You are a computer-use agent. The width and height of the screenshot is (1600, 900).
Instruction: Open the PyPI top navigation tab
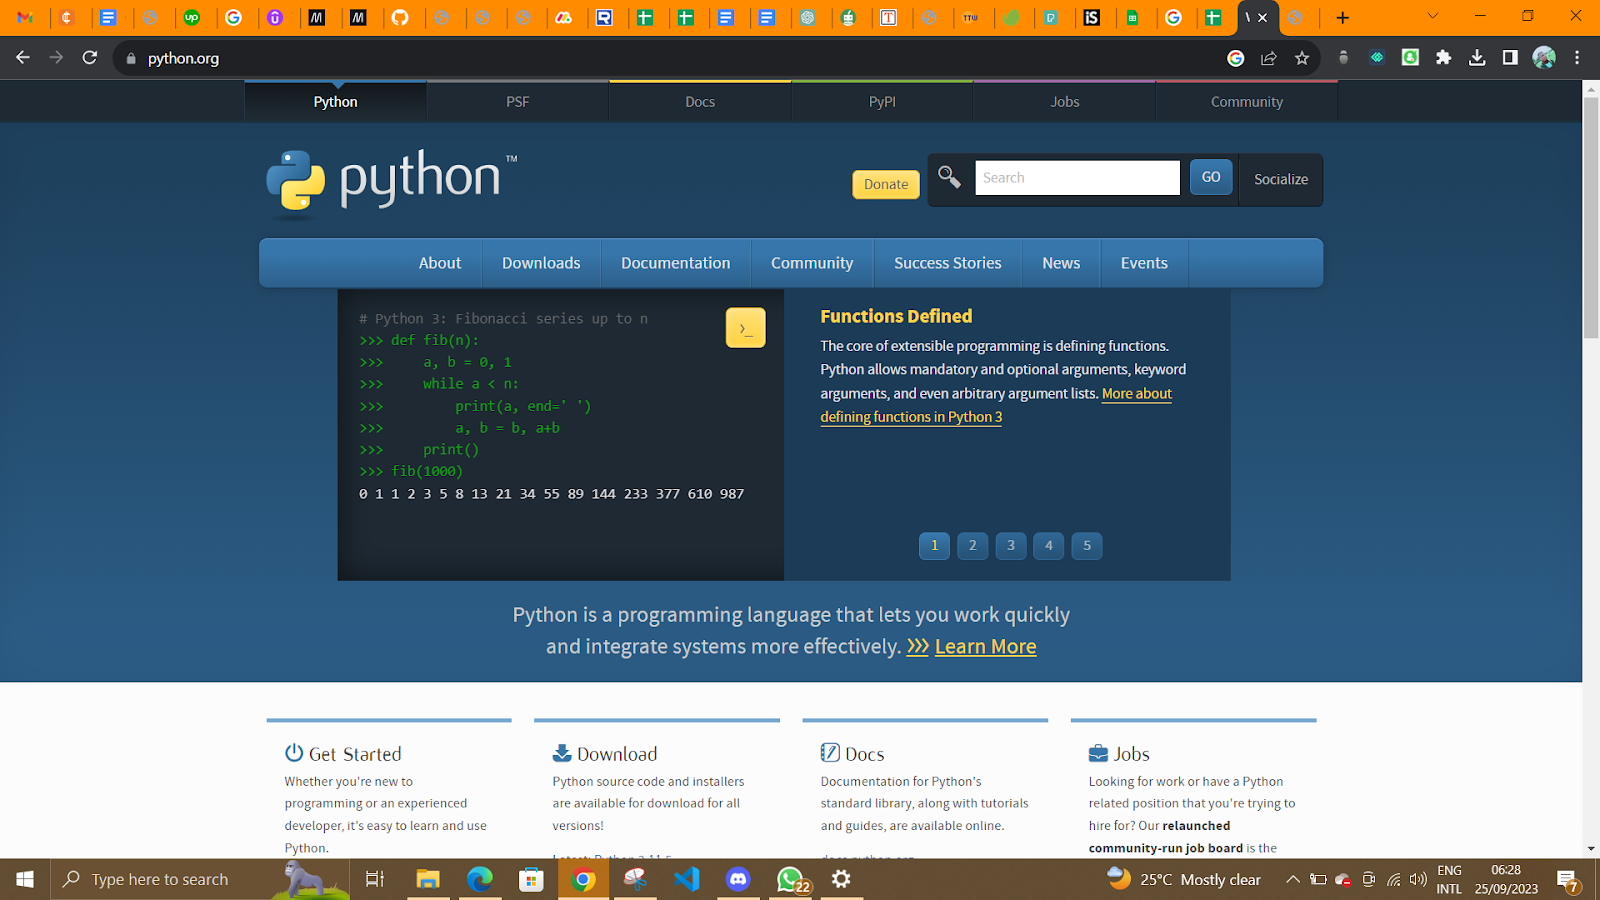click(x=882, y=102)
